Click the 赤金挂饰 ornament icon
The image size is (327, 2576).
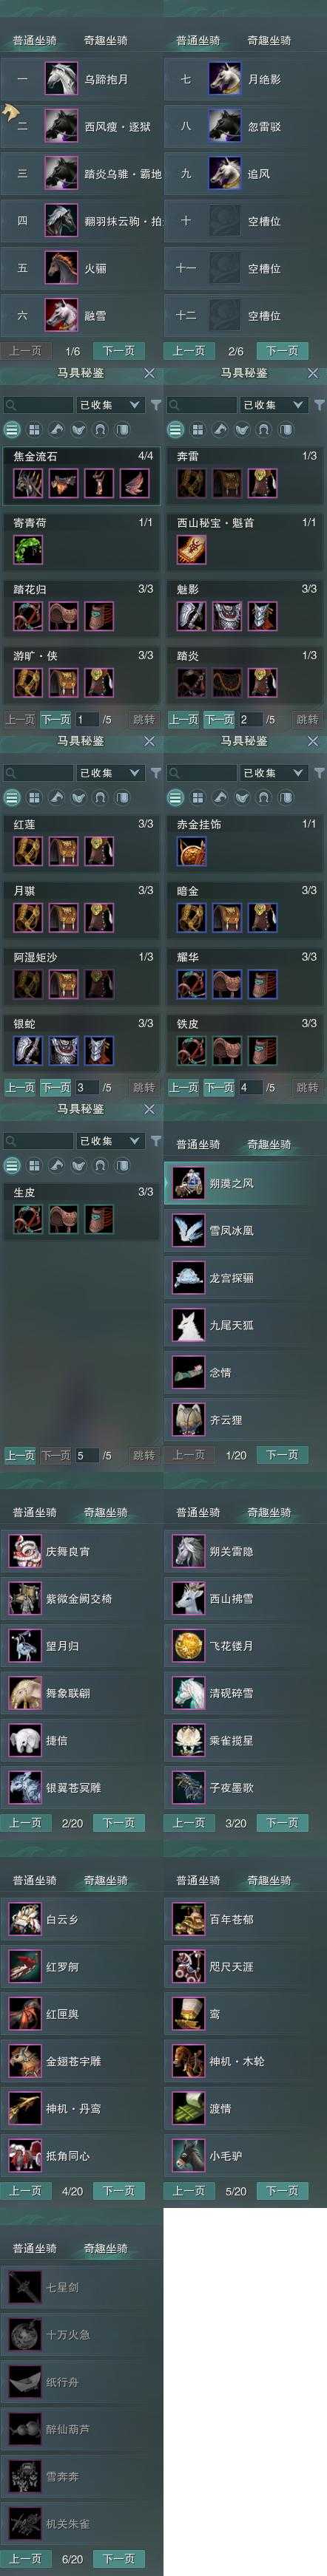point(191,851)
